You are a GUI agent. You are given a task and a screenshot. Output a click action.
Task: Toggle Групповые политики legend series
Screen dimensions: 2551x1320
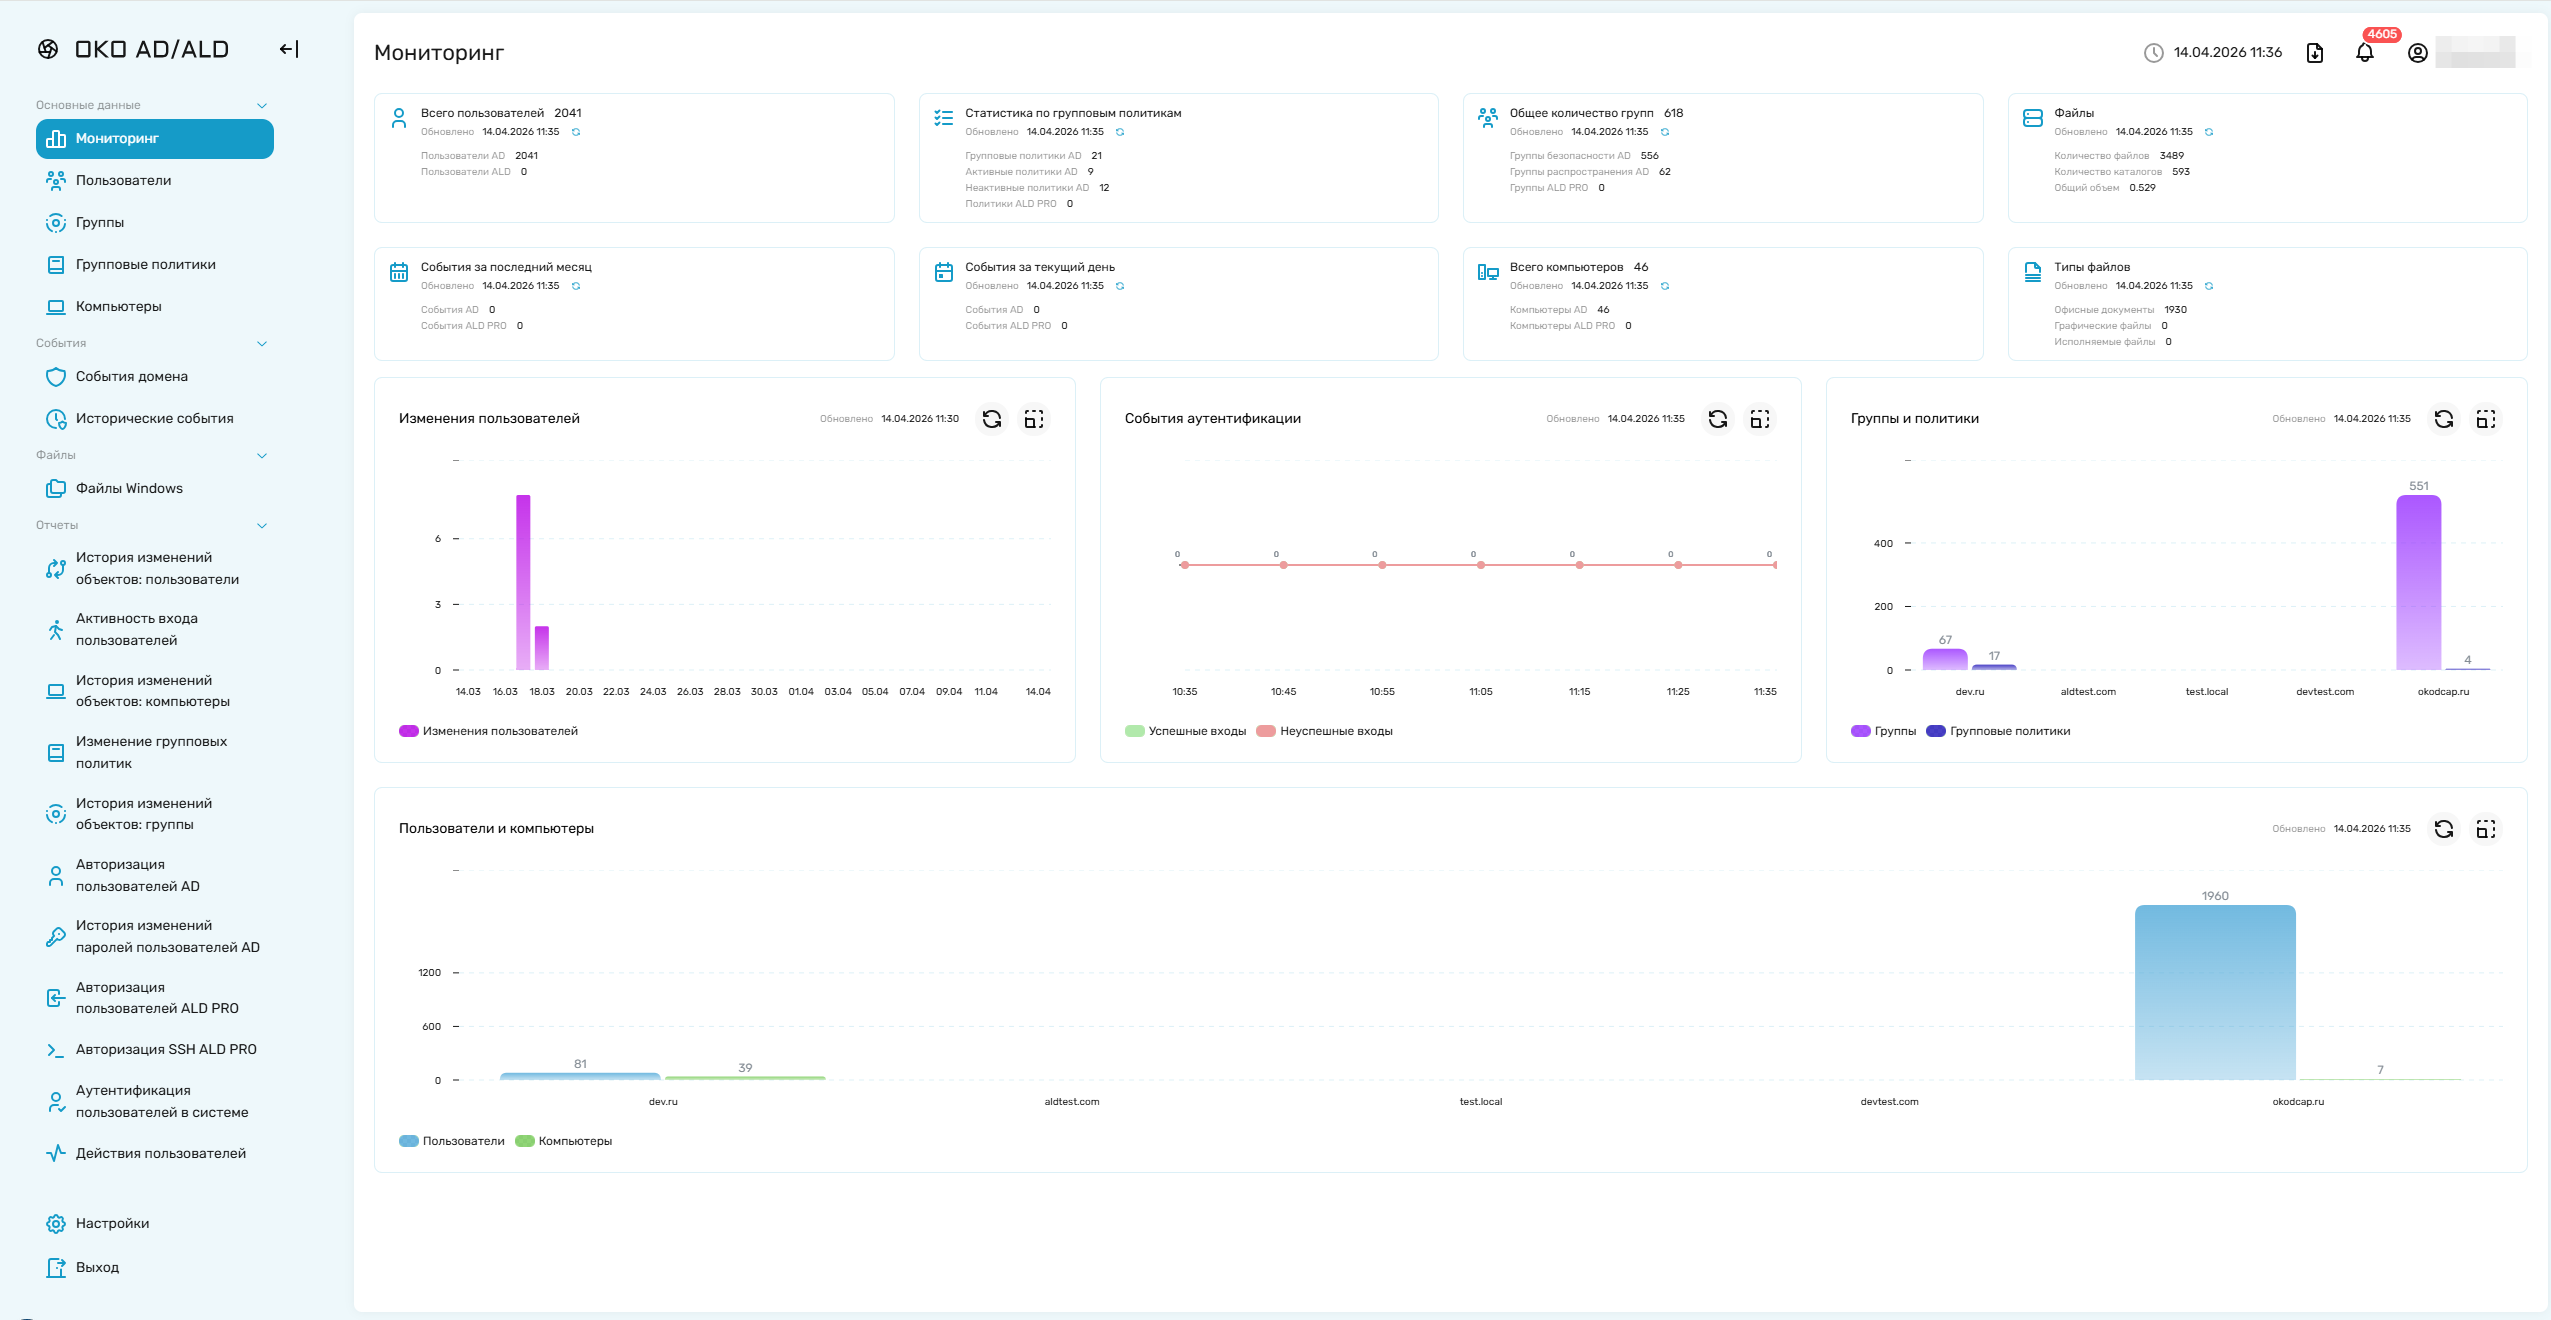[1998, 731]
